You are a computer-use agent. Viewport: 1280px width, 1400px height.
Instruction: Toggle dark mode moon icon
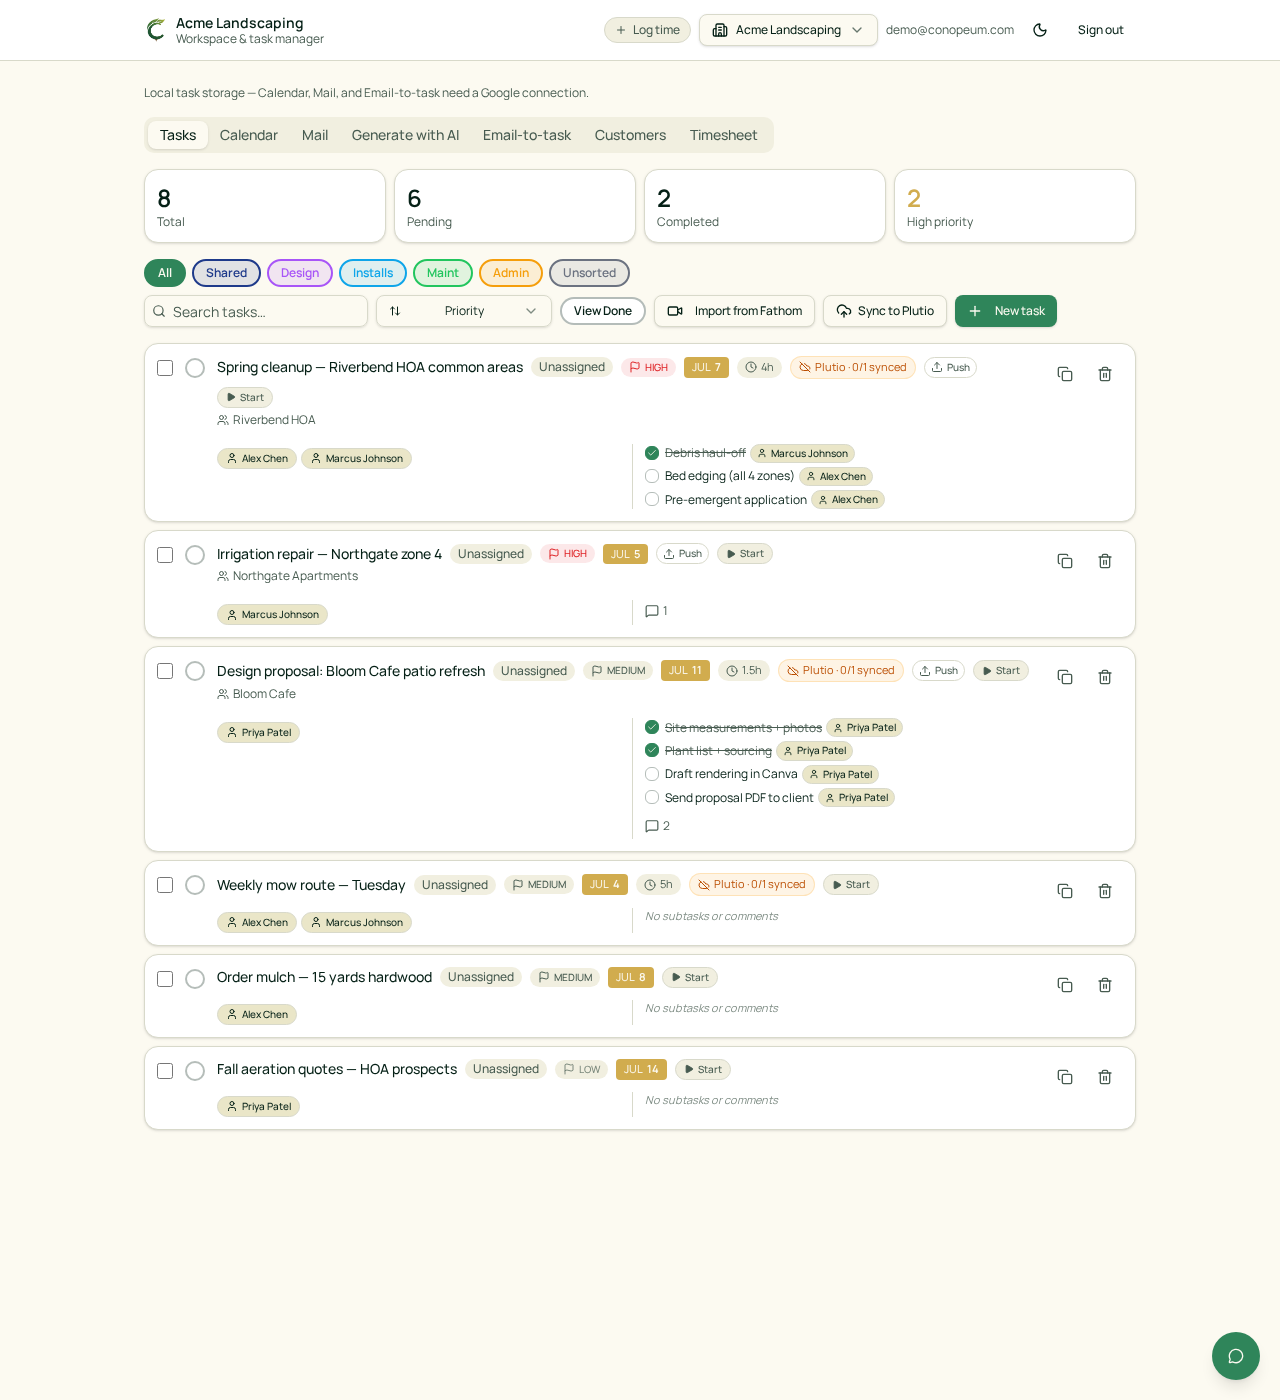click(1040, 30)
